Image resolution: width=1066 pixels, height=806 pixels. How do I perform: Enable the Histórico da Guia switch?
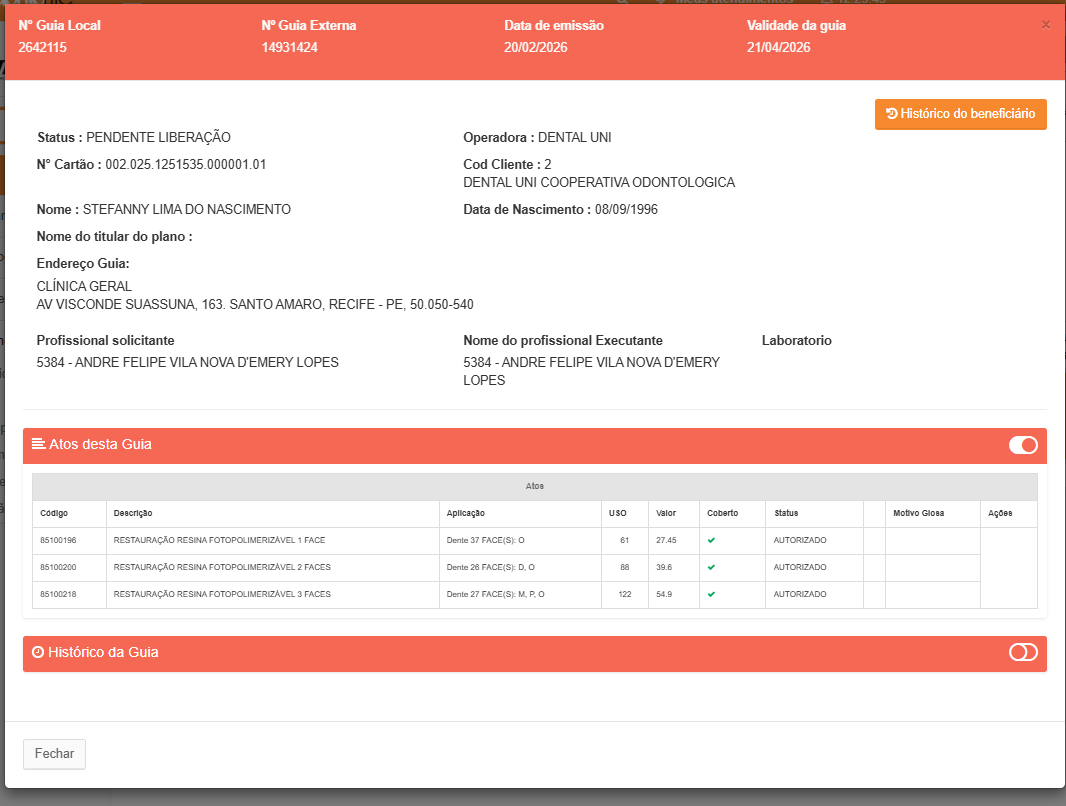click(1022, 653)
